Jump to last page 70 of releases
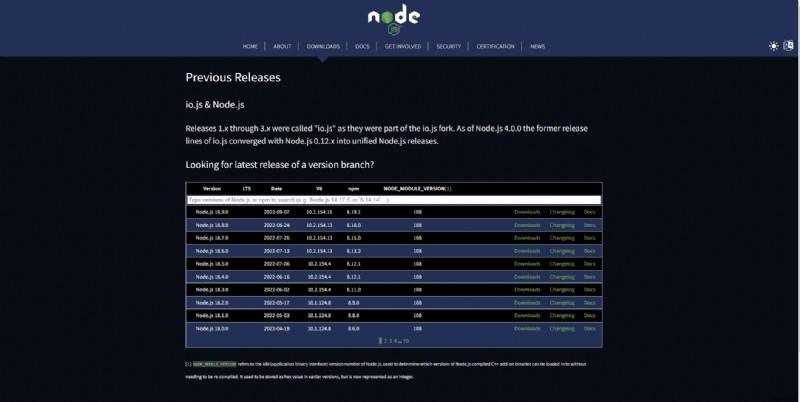 406,341
